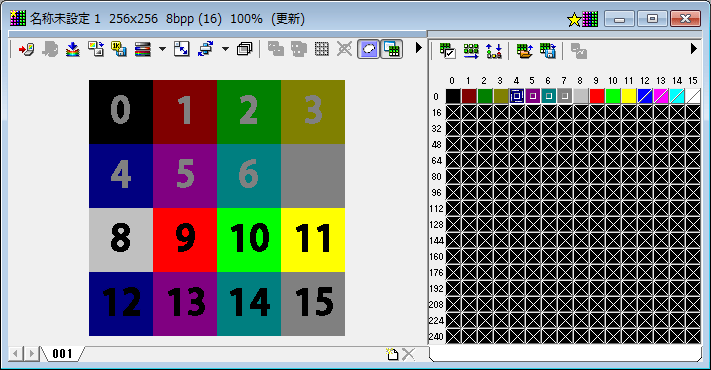711x370 pixels.
Task: Click the tab scroll left arrow
Action: pos(16,354)
